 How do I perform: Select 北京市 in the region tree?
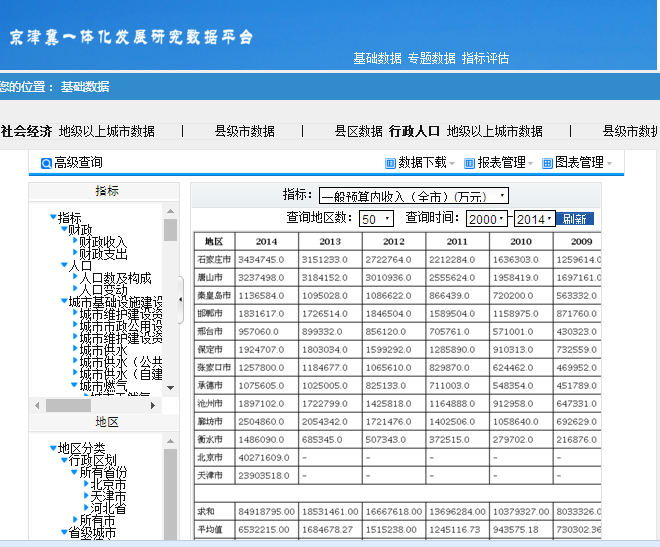108,484
